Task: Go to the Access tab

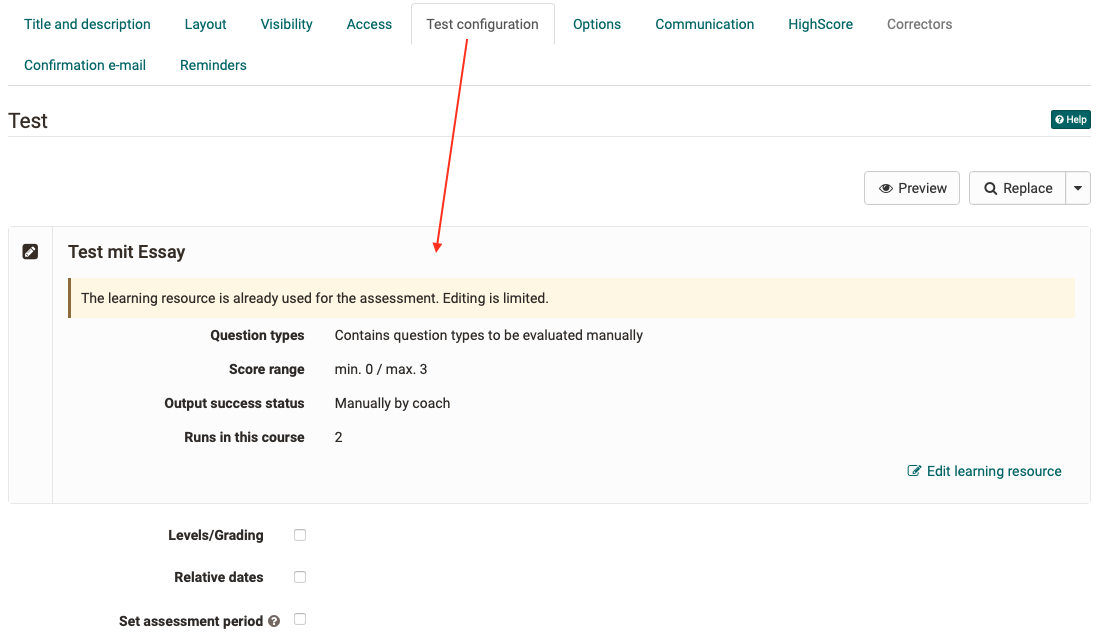Action: (x=369, y=23)
